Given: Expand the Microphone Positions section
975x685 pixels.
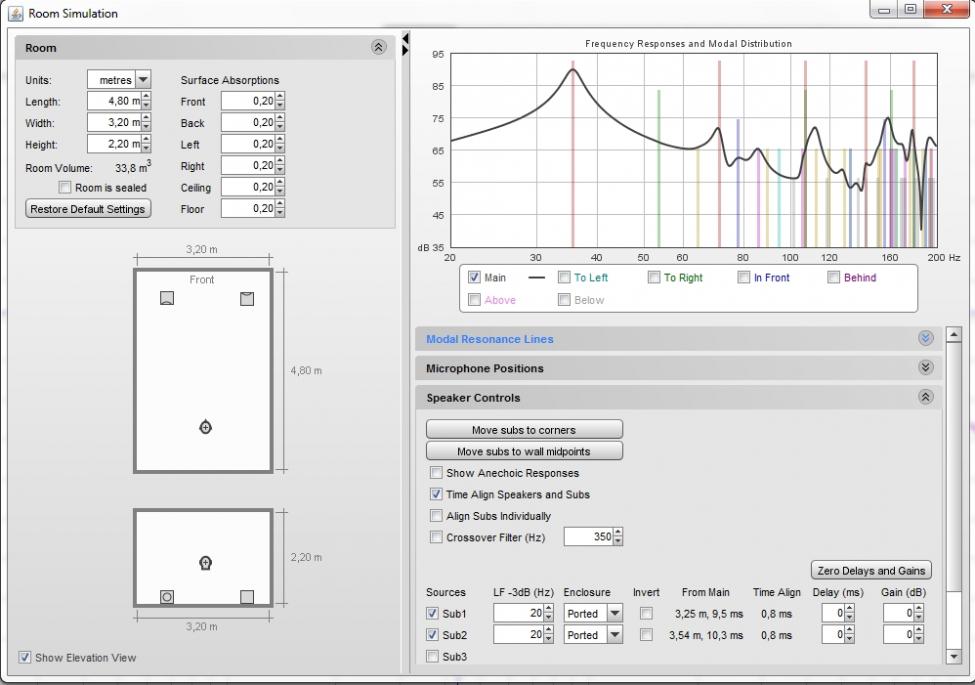Looking at the screenshot, I should [924, 368].
